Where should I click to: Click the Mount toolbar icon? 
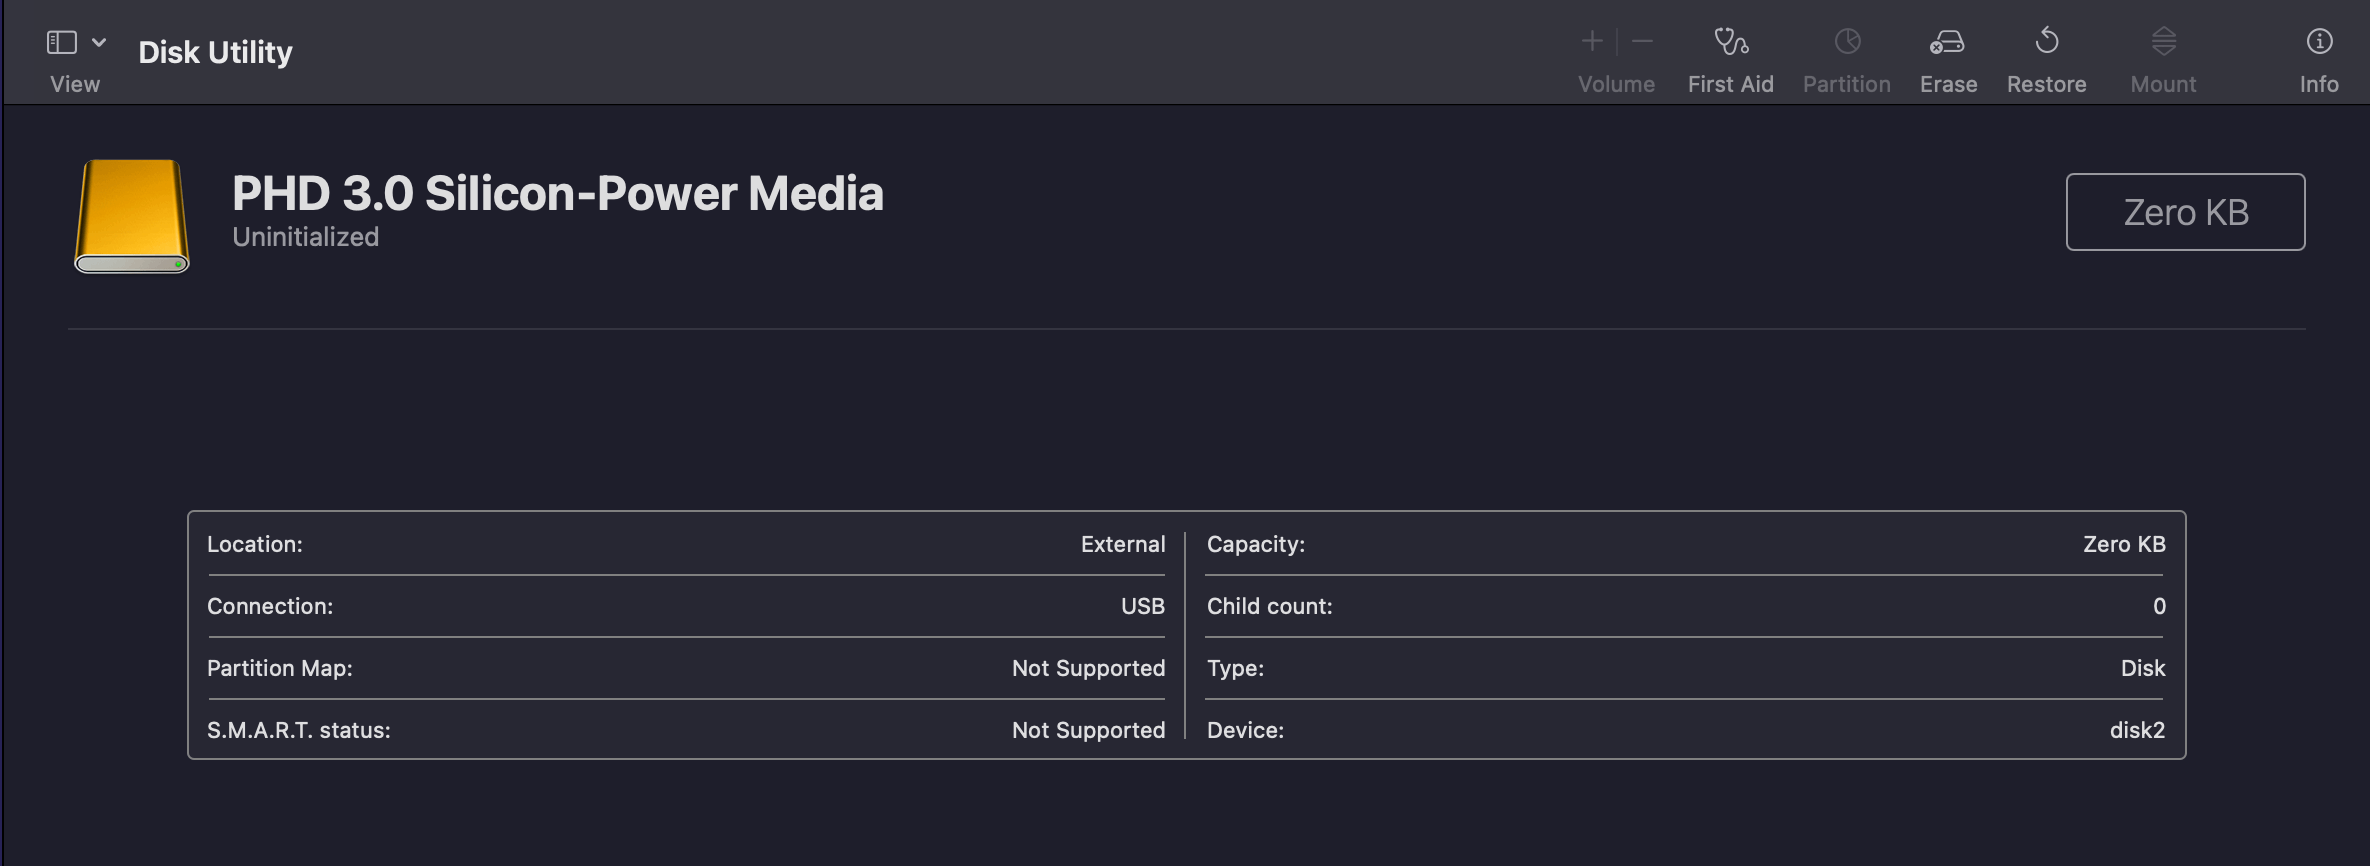pyautogui.click(x=2163, y=41)
